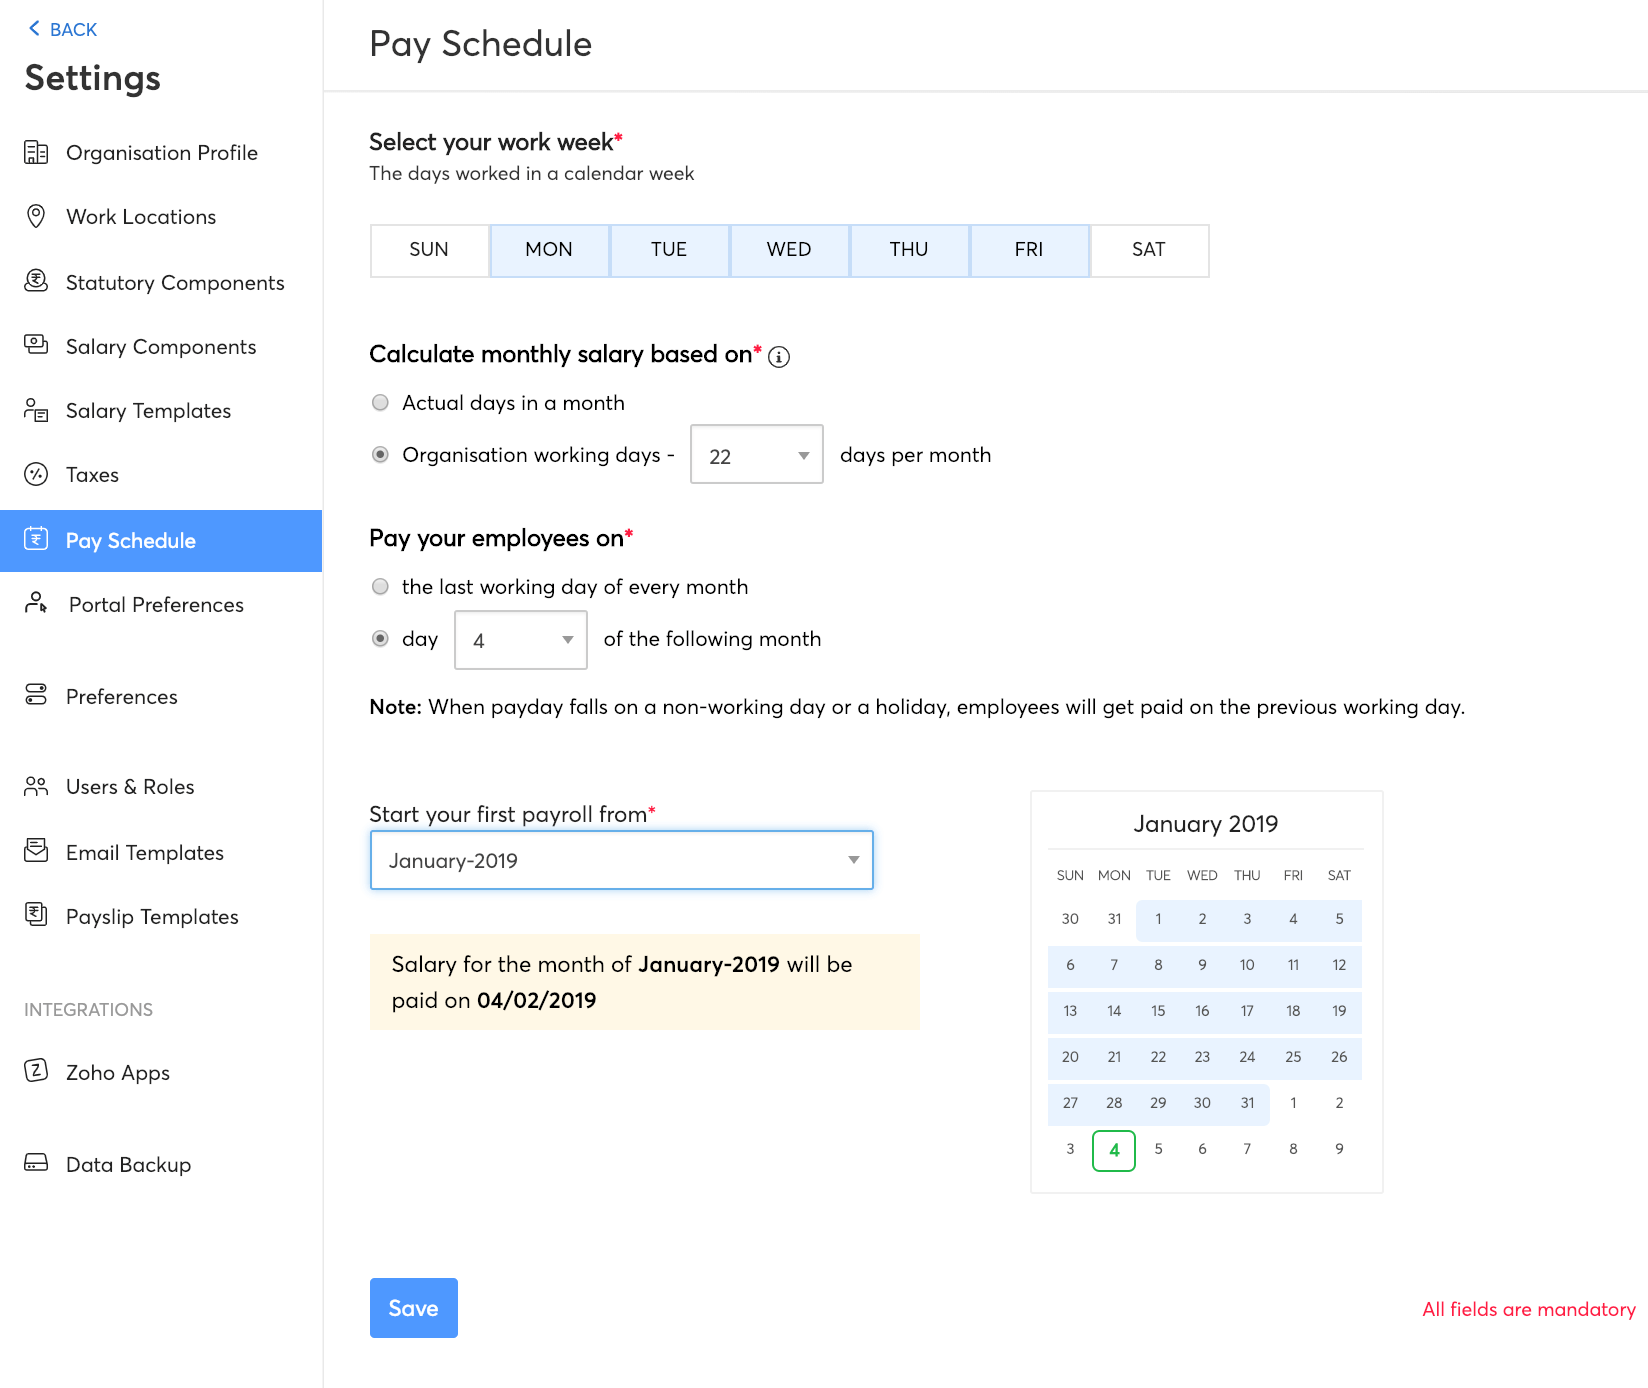Open the 'Start your first payroll from' dropdown
Viewport: 1648px width, 1388px height.
coord(621,860)
